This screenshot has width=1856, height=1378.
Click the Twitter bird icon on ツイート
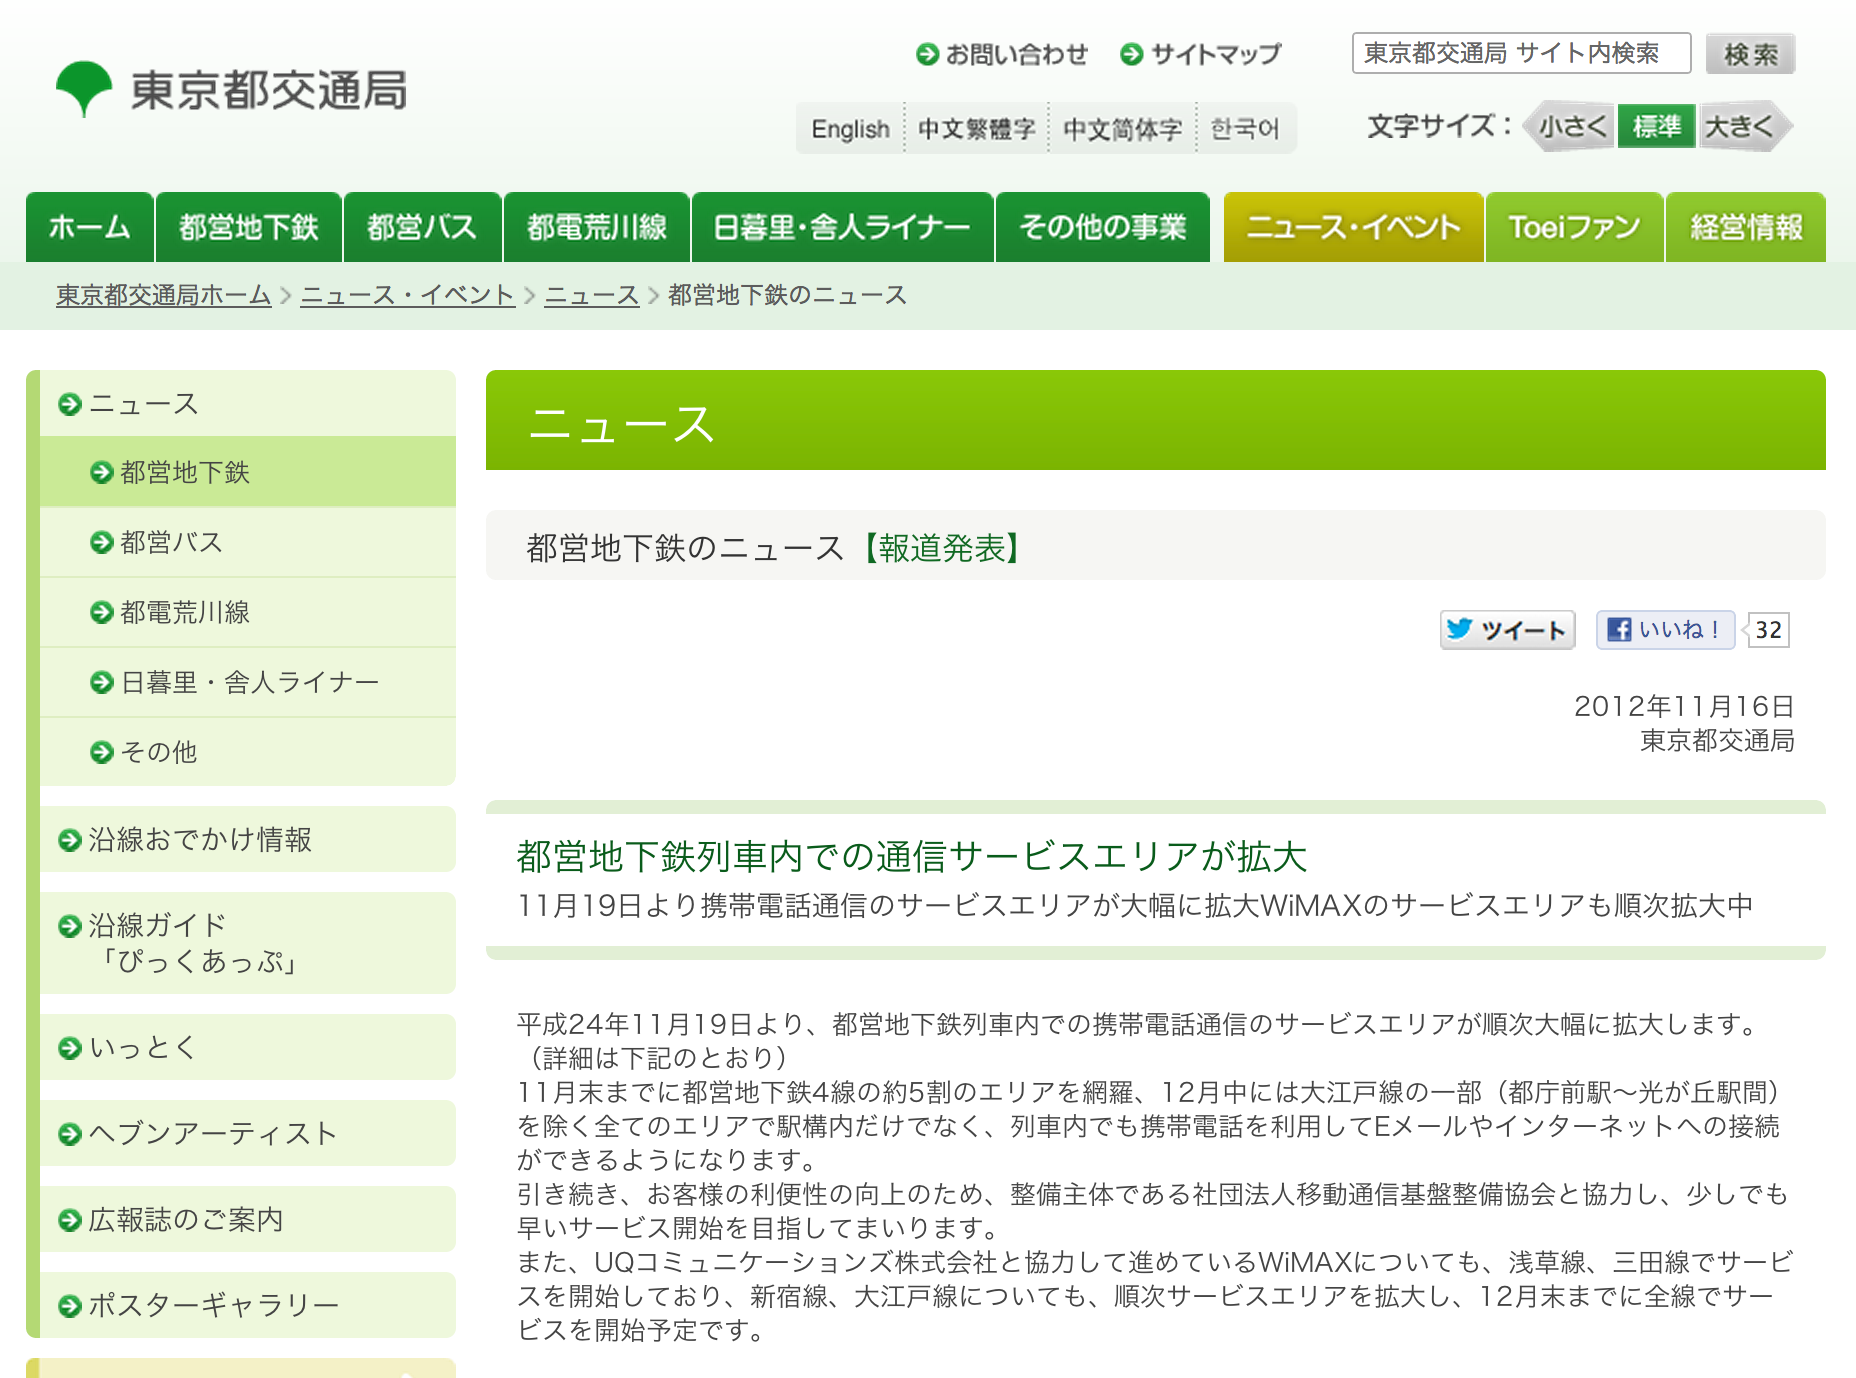coord(1460,629)
